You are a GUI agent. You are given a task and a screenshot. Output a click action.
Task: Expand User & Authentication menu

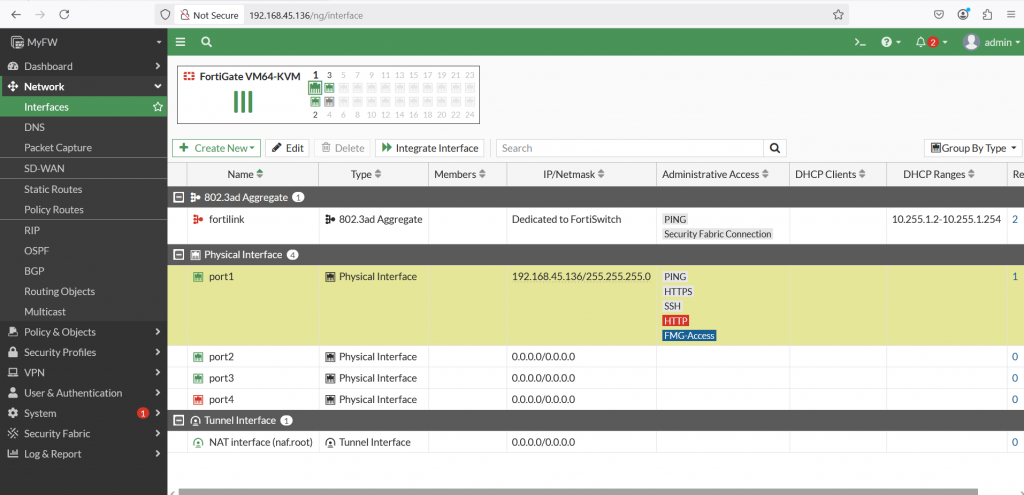pyautogui.click(x=84, y=393)
